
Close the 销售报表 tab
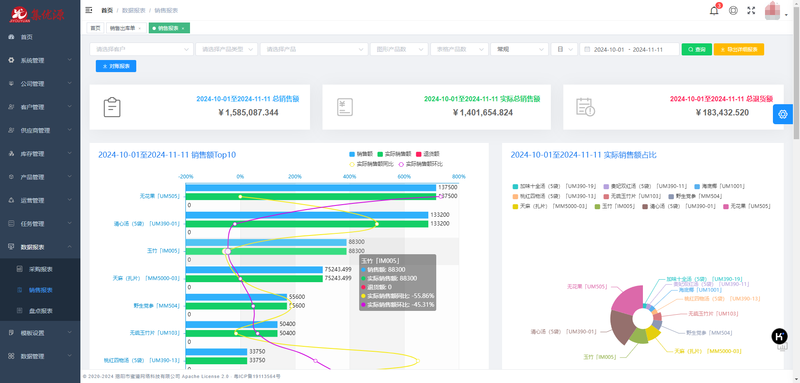[183, 28]
